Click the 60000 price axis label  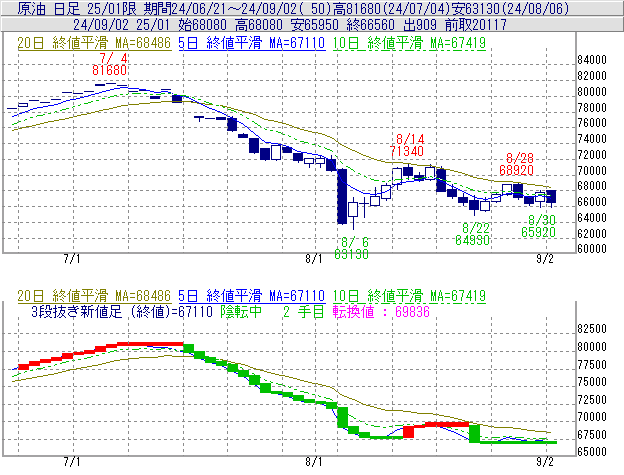tap(592, 249)
